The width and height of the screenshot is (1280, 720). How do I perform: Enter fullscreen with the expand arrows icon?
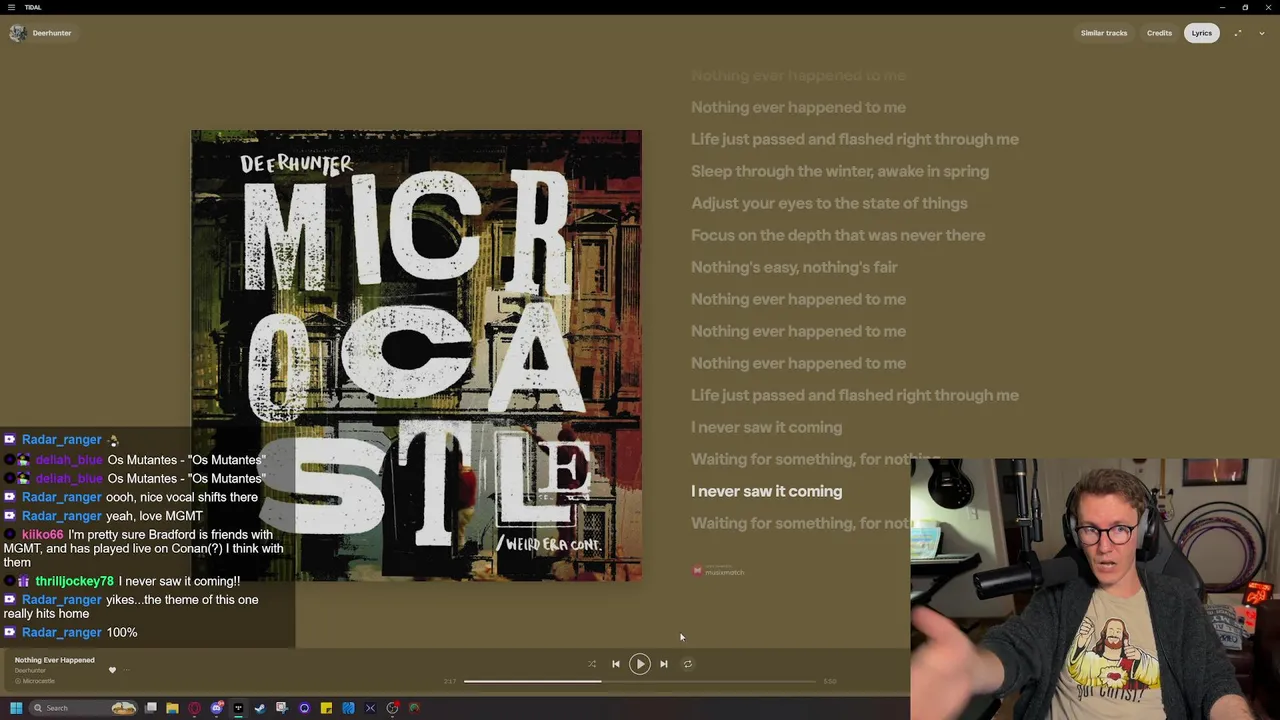[x=1238, y=33]
